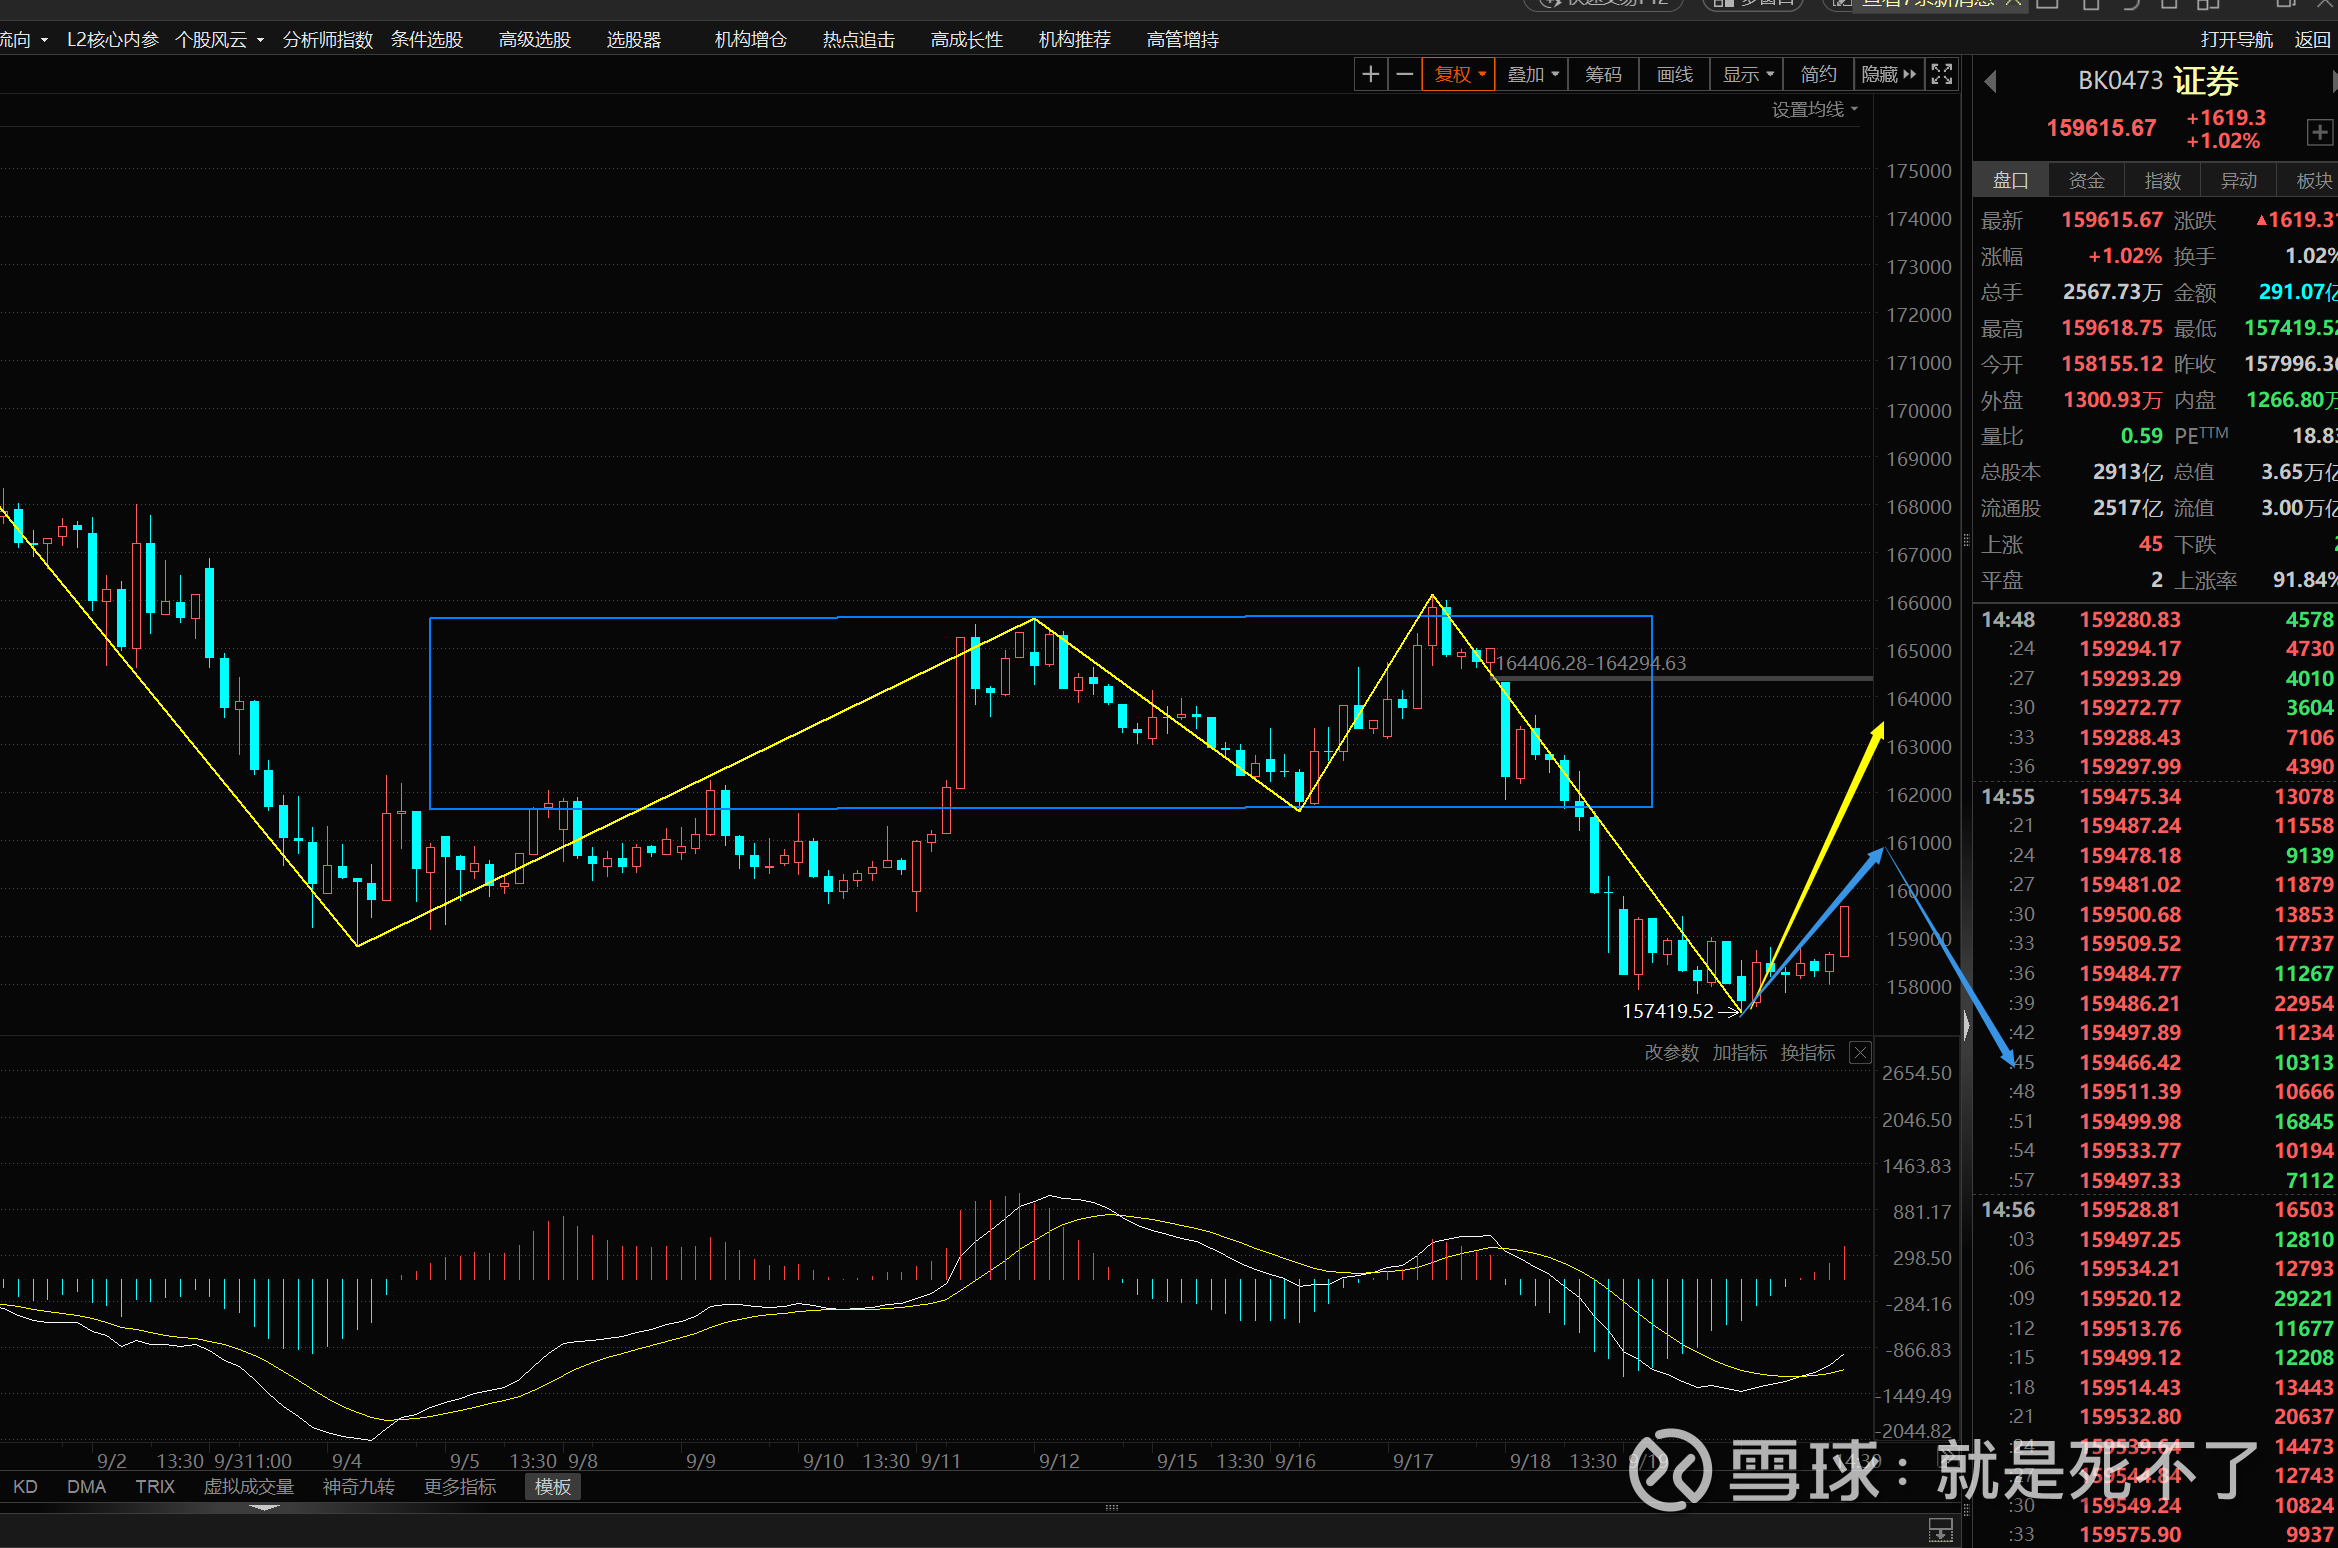Click 换指标 to change indicator

[x=1807, y=1053]
